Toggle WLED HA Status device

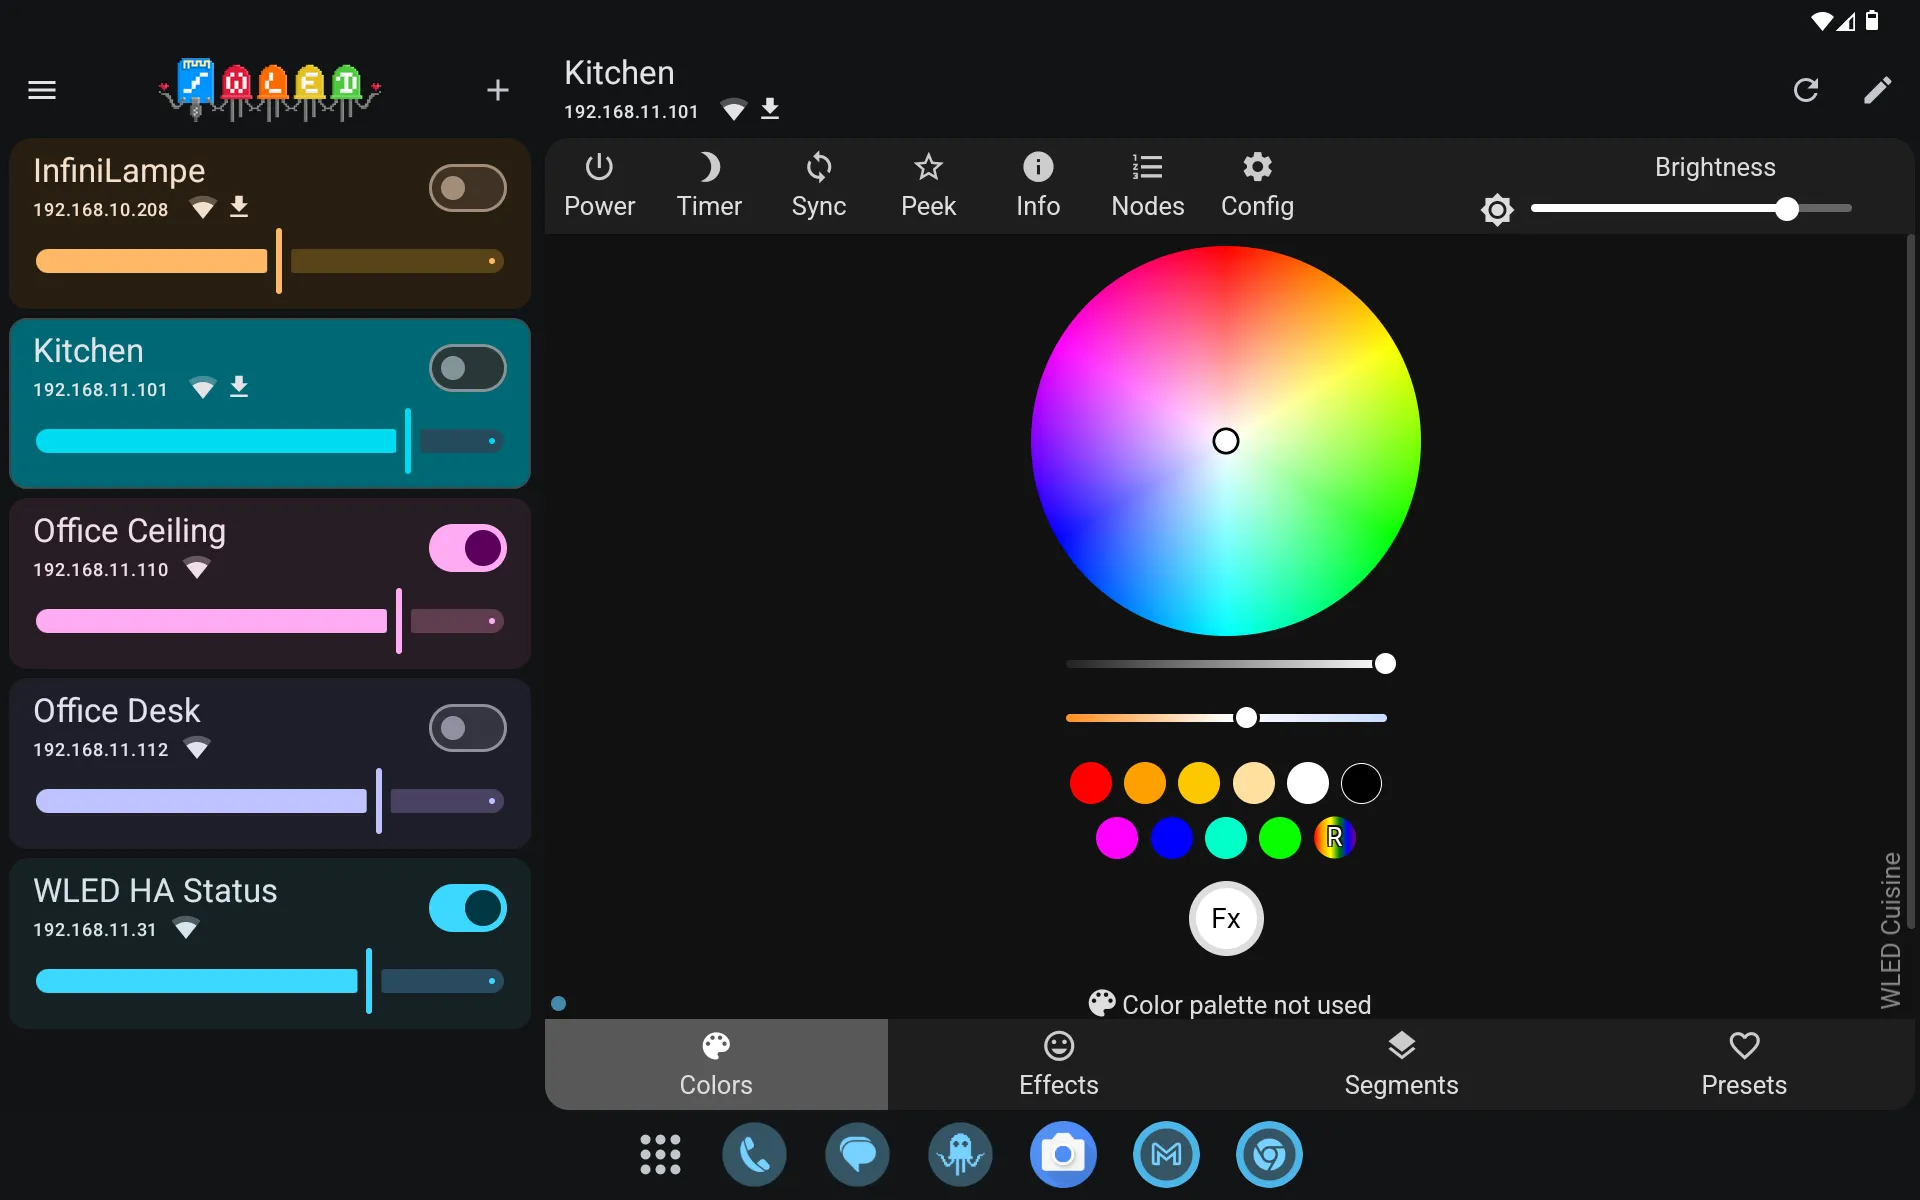pyautogui.click(x=469, y=908)
